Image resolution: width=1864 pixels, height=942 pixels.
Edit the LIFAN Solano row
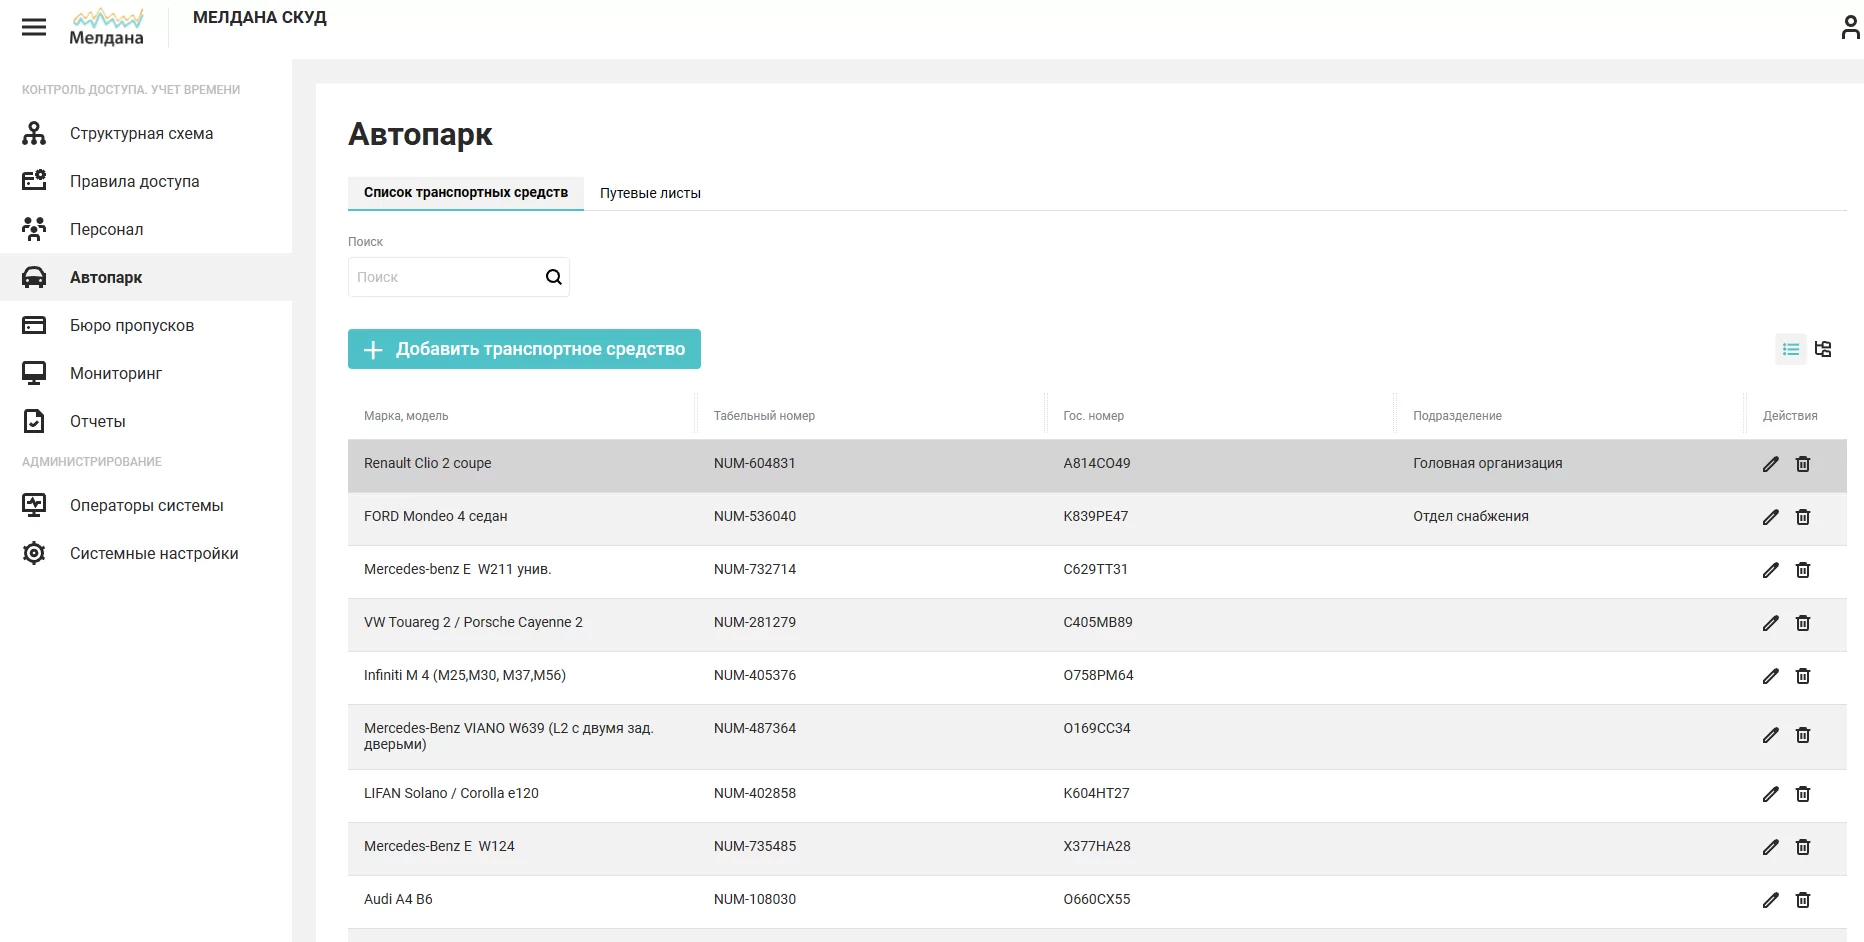tap(1771, 794)
